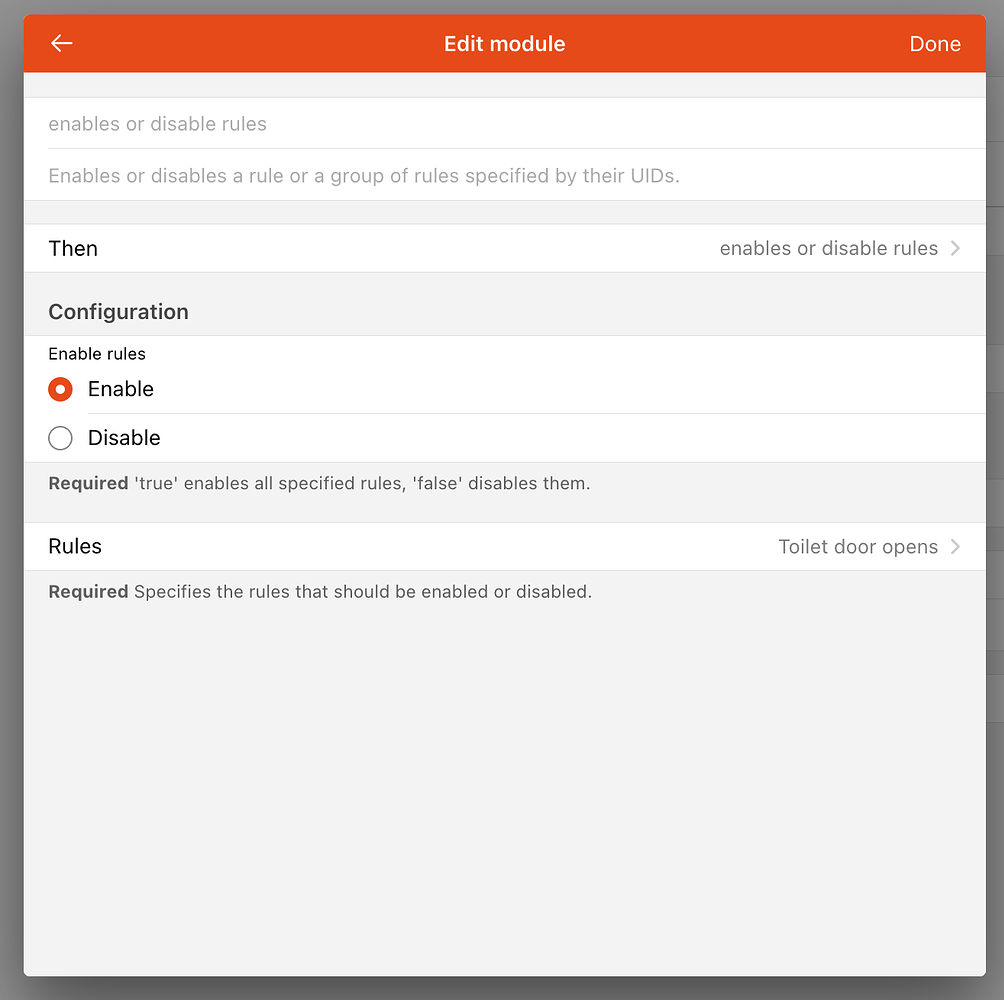1004x1000 pixels.
Task: Select the Disable radio button
Action: click(60, 437)
